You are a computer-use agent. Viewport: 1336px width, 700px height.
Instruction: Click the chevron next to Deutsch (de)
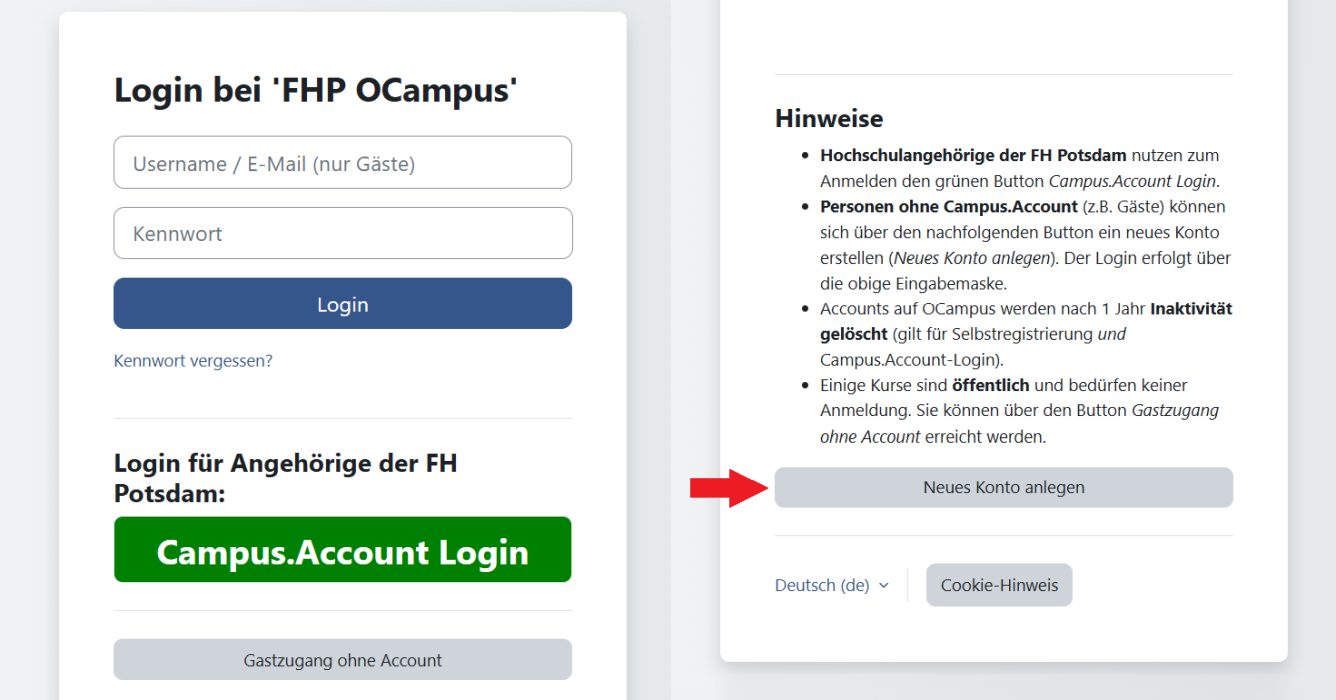coord(884,585)
